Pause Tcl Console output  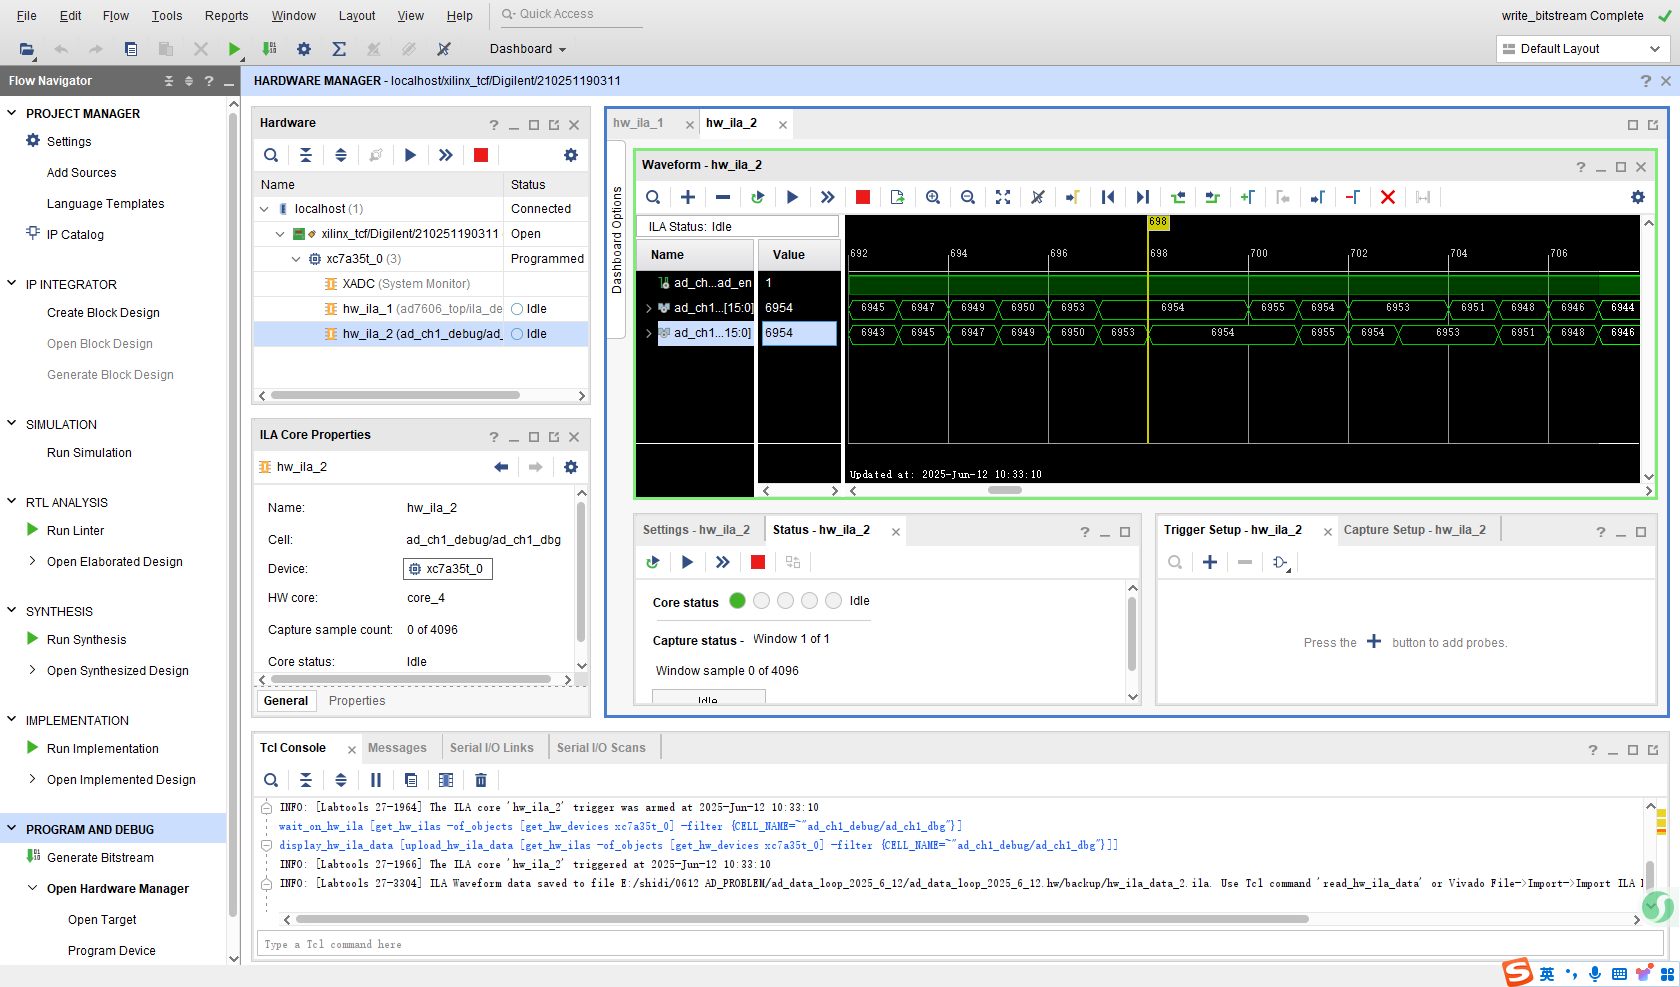[376, 780]
